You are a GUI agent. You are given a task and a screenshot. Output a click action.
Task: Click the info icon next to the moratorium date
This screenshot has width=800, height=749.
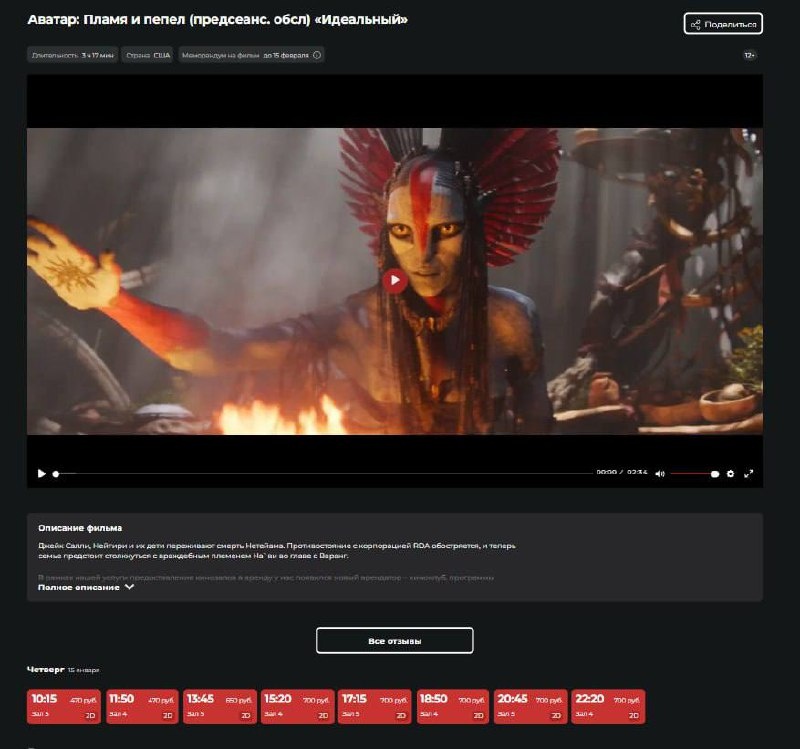tap(317, 55)
